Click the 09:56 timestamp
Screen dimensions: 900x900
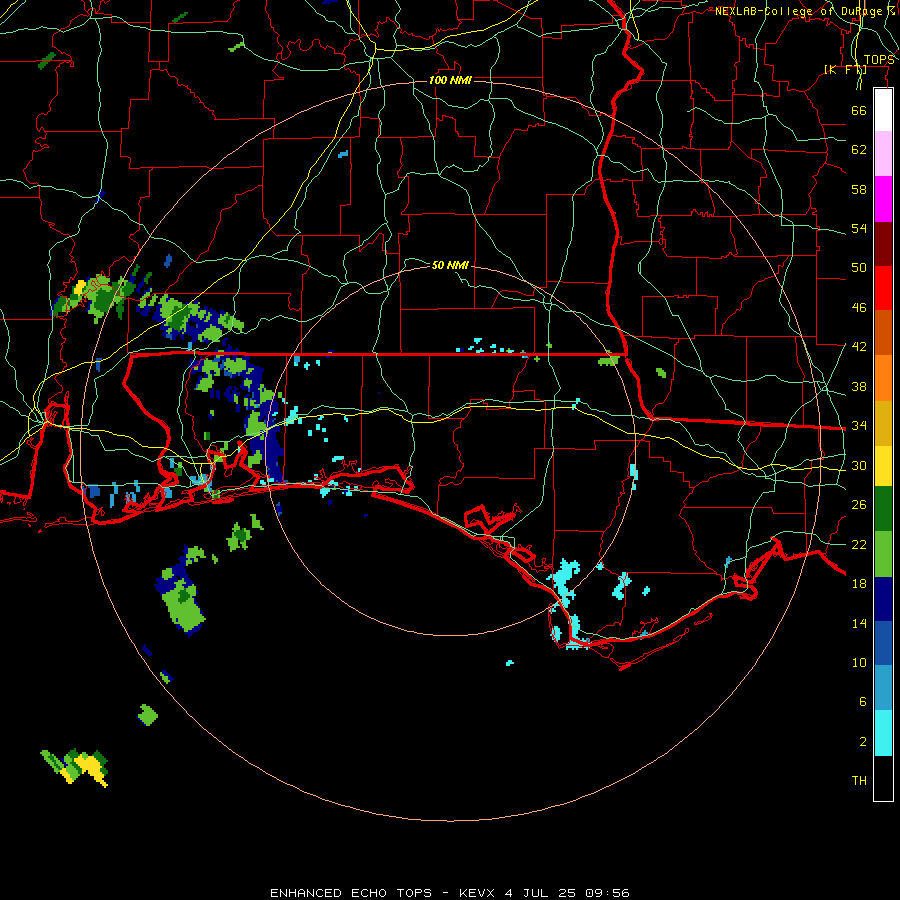pos(607,893)
